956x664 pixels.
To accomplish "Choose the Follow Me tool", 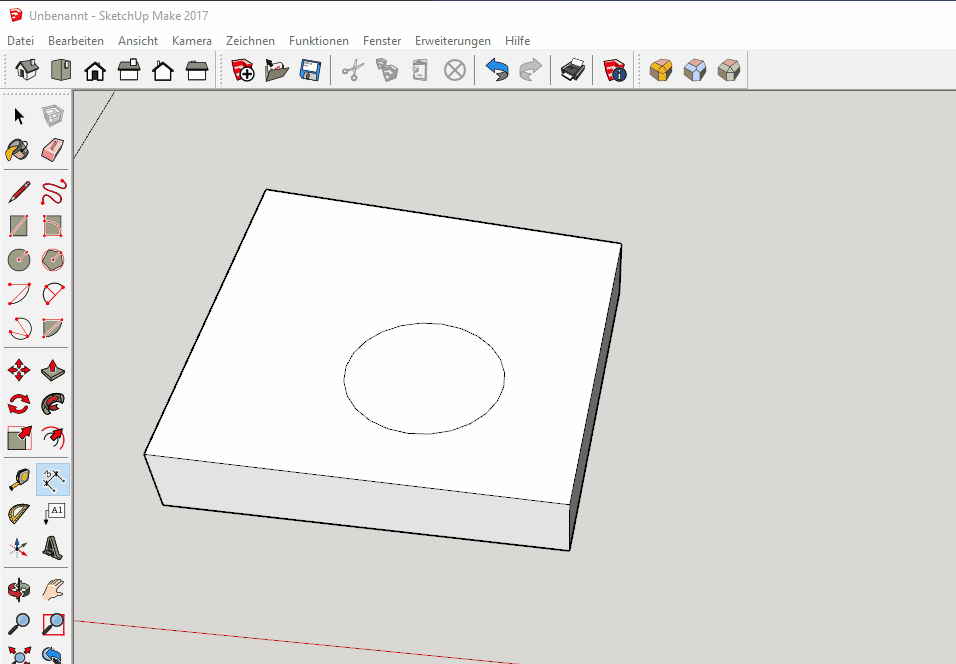I will 53,404.
